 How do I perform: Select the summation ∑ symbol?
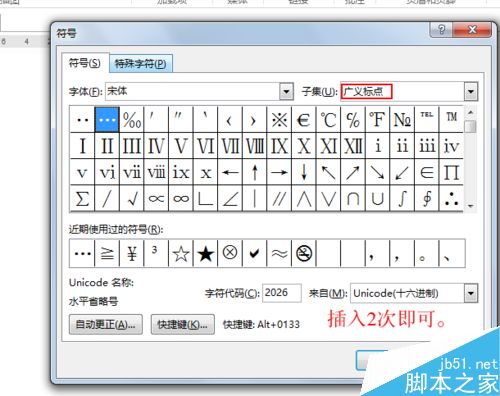click(82, 199)
